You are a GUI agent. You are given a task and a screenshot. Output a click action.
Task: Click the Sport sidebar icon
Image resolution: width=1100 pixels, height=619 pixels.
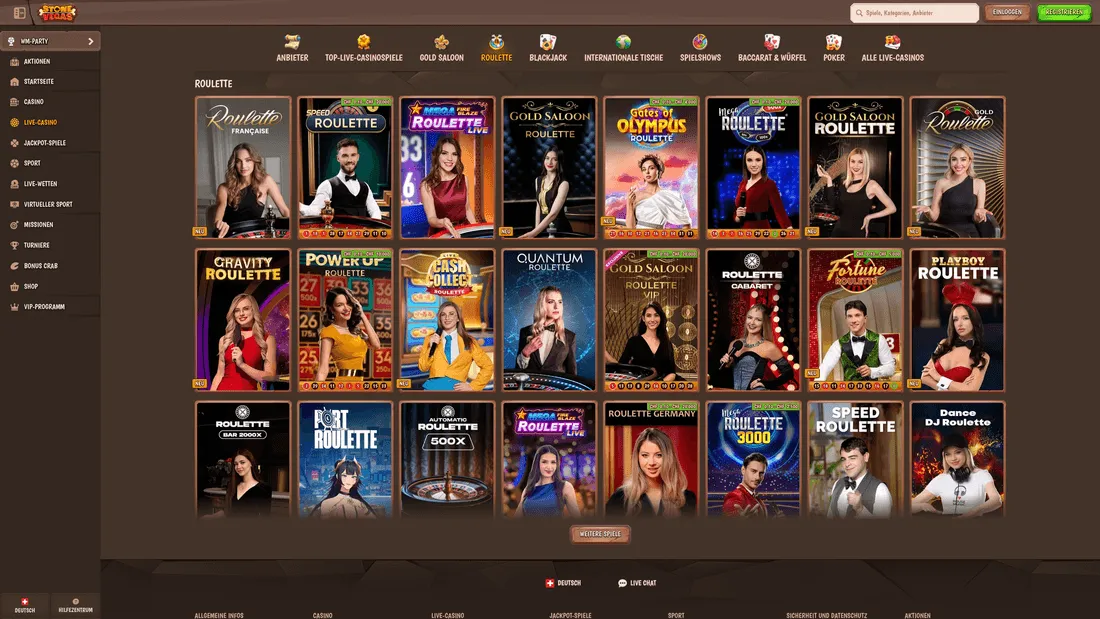14,164
